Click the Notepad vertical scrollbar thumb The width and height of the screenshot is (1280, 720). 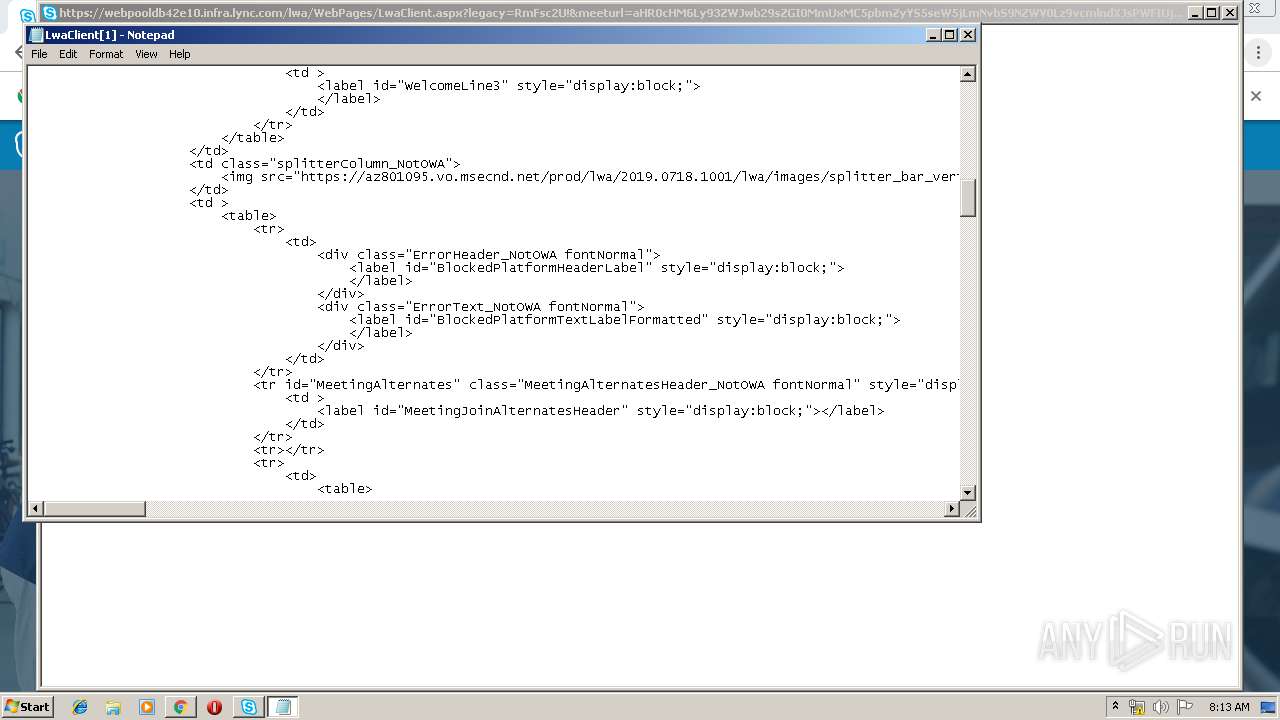click(x=967, y=198)
